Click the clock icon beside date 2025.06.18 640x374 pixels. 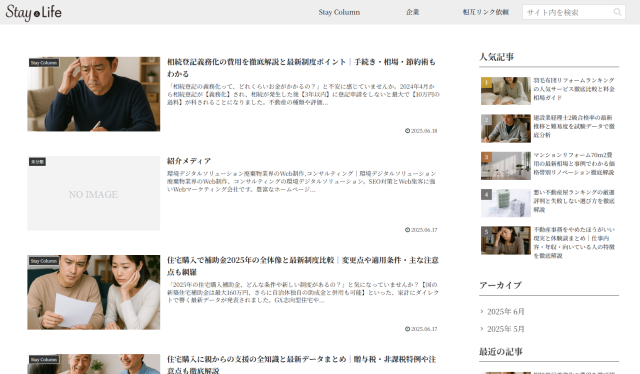(407, 131)
